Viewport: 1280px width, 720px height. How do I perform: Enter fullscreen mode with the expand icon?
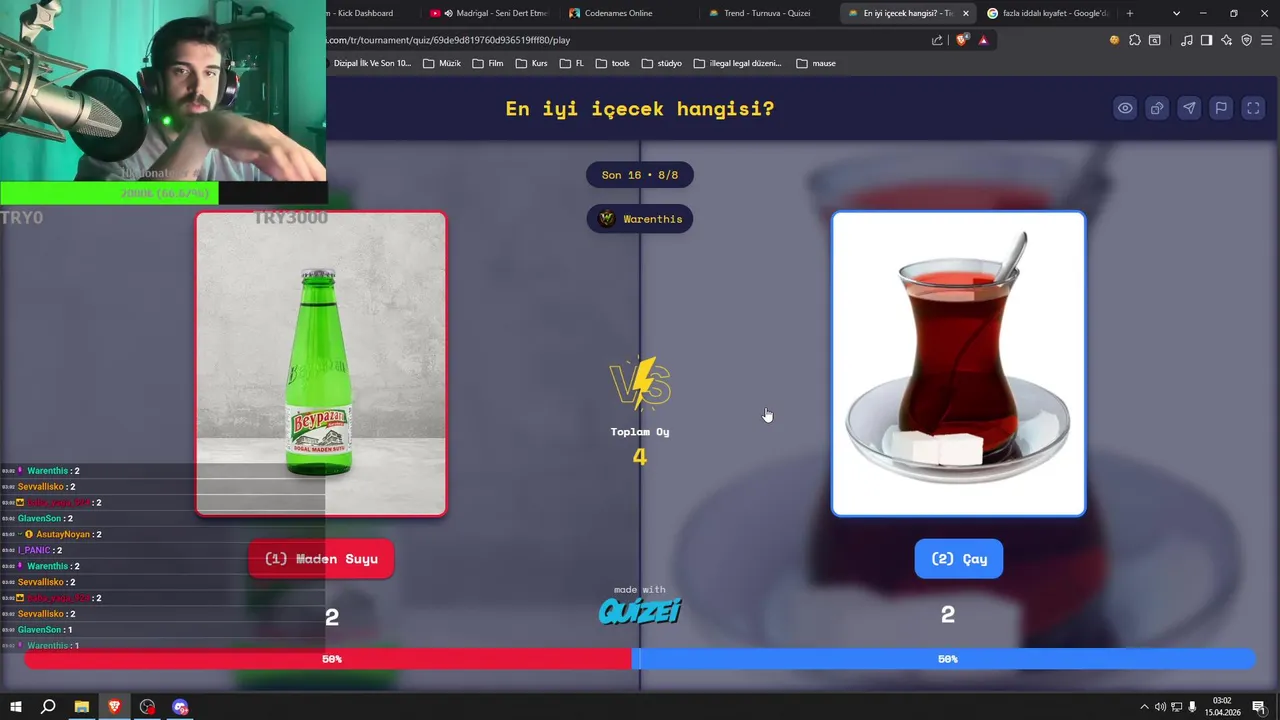(x=1253, y=108)
